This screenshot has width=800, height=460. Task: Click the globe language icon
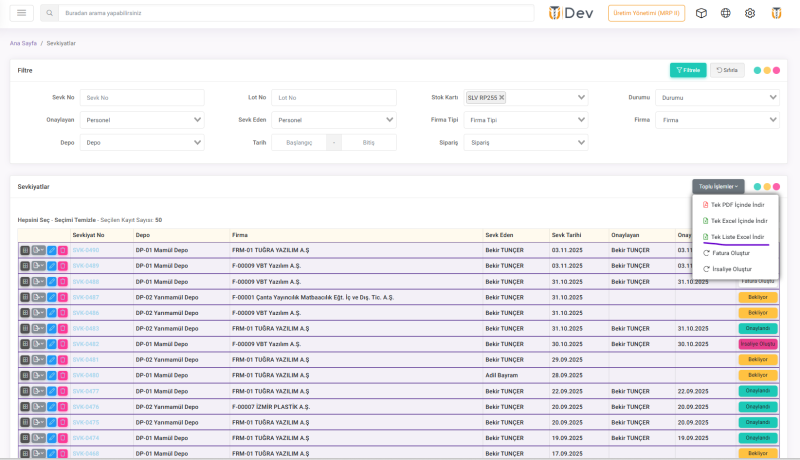point(726,13)
